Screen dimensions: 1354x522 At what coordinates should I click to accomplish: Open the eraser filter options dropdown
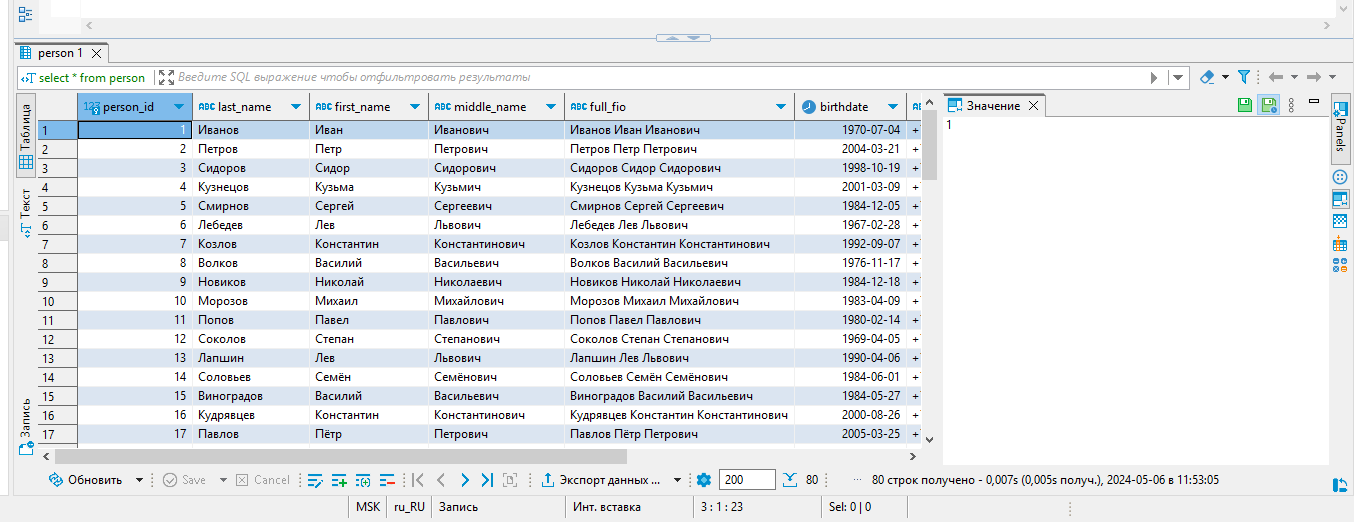pyautogui.click(x=1225, y=77)
